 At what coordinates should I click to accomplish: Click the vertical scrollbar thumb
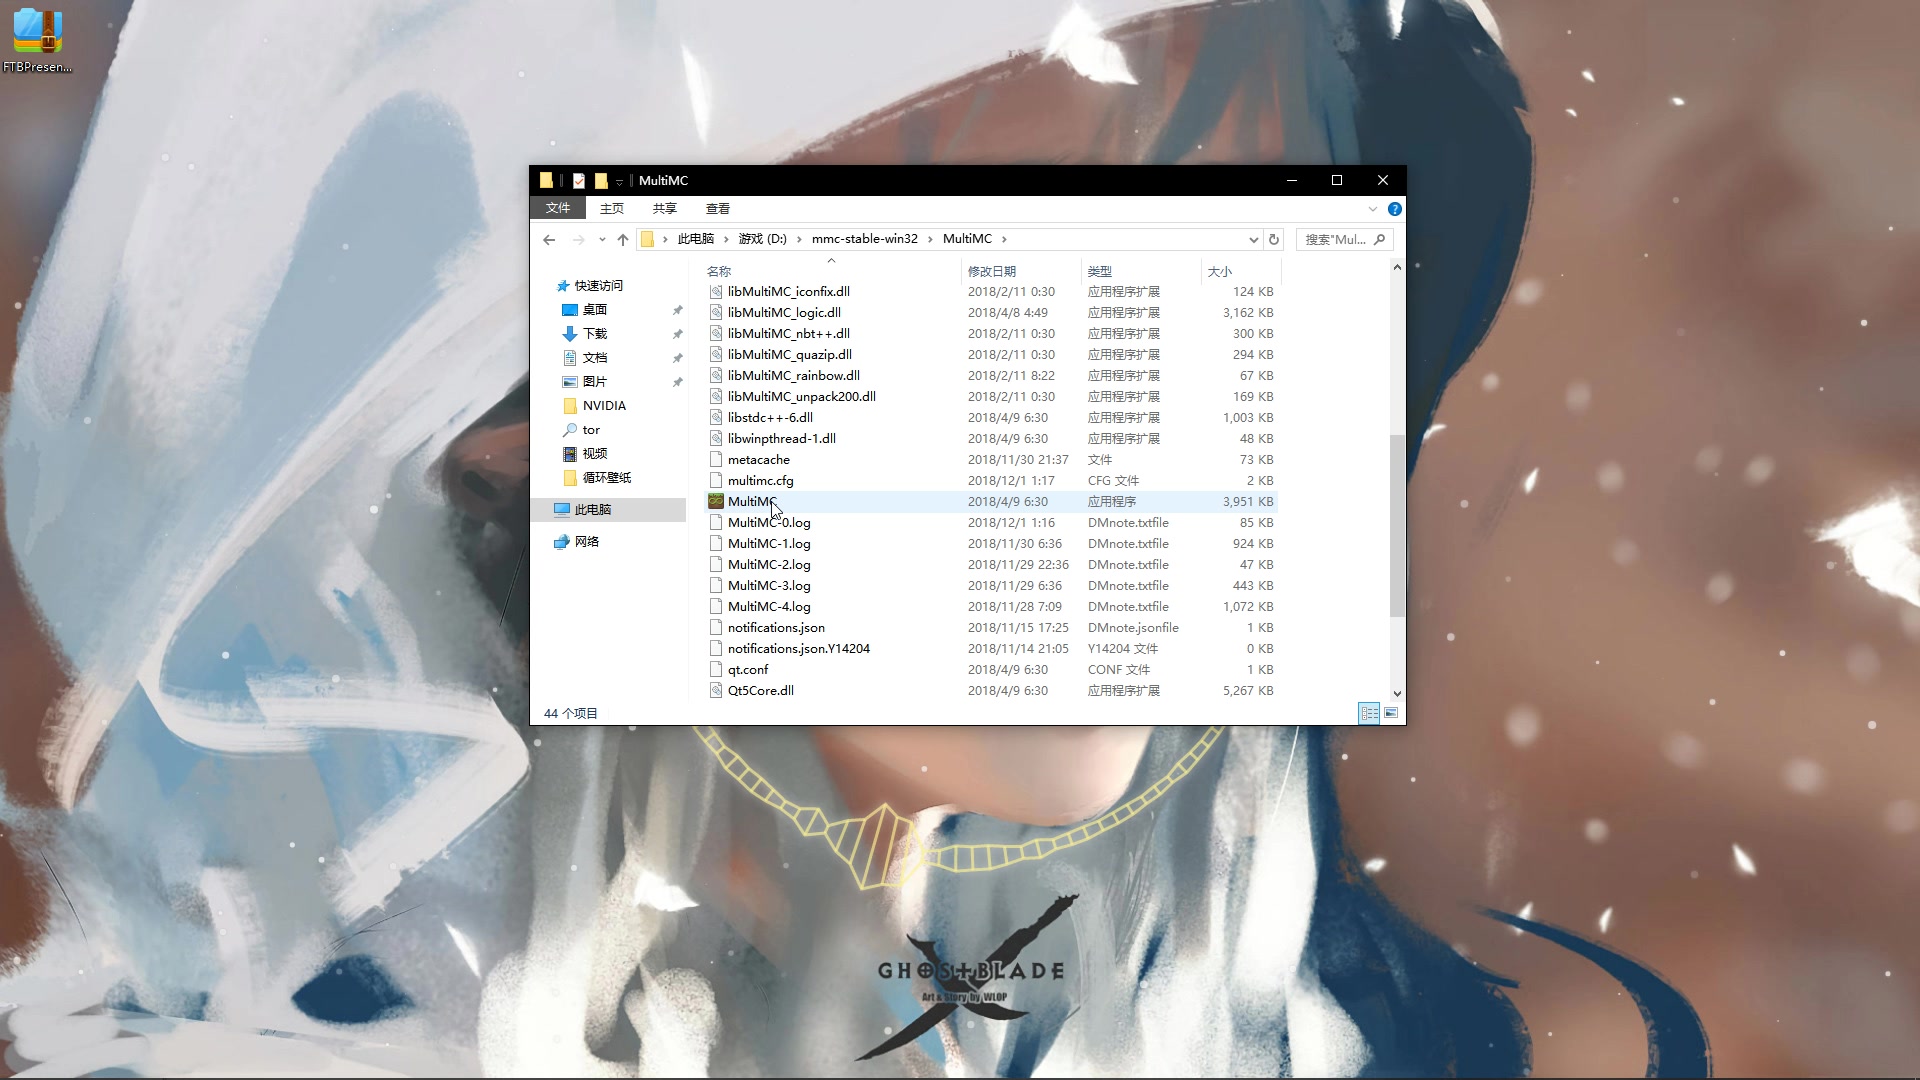click(1397, 525)
